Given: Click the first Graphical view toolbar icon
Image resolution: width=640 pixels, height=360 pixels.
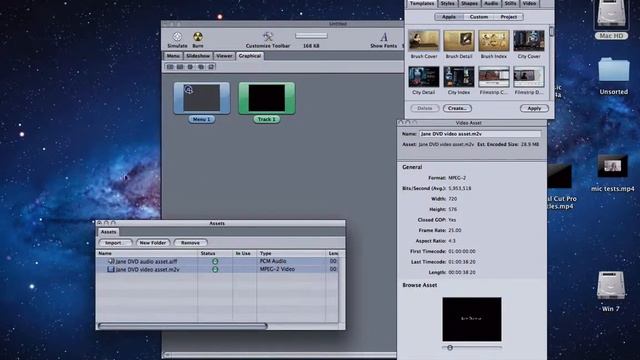Looking at the screenshot, I should coord(170,67).
